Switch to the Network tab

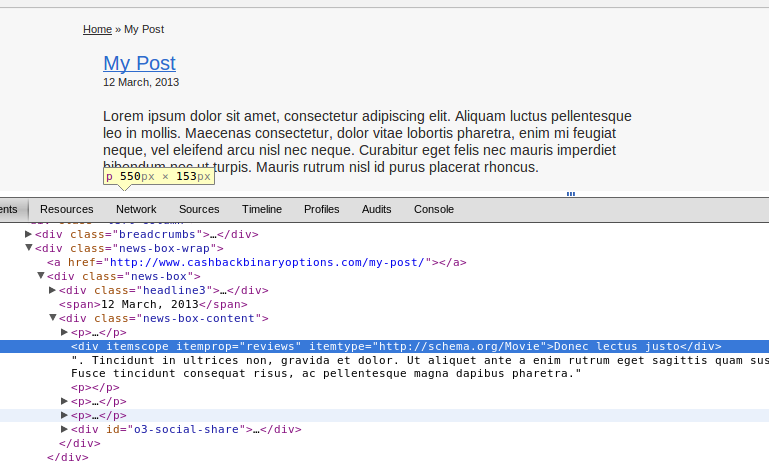pos(136,209)
